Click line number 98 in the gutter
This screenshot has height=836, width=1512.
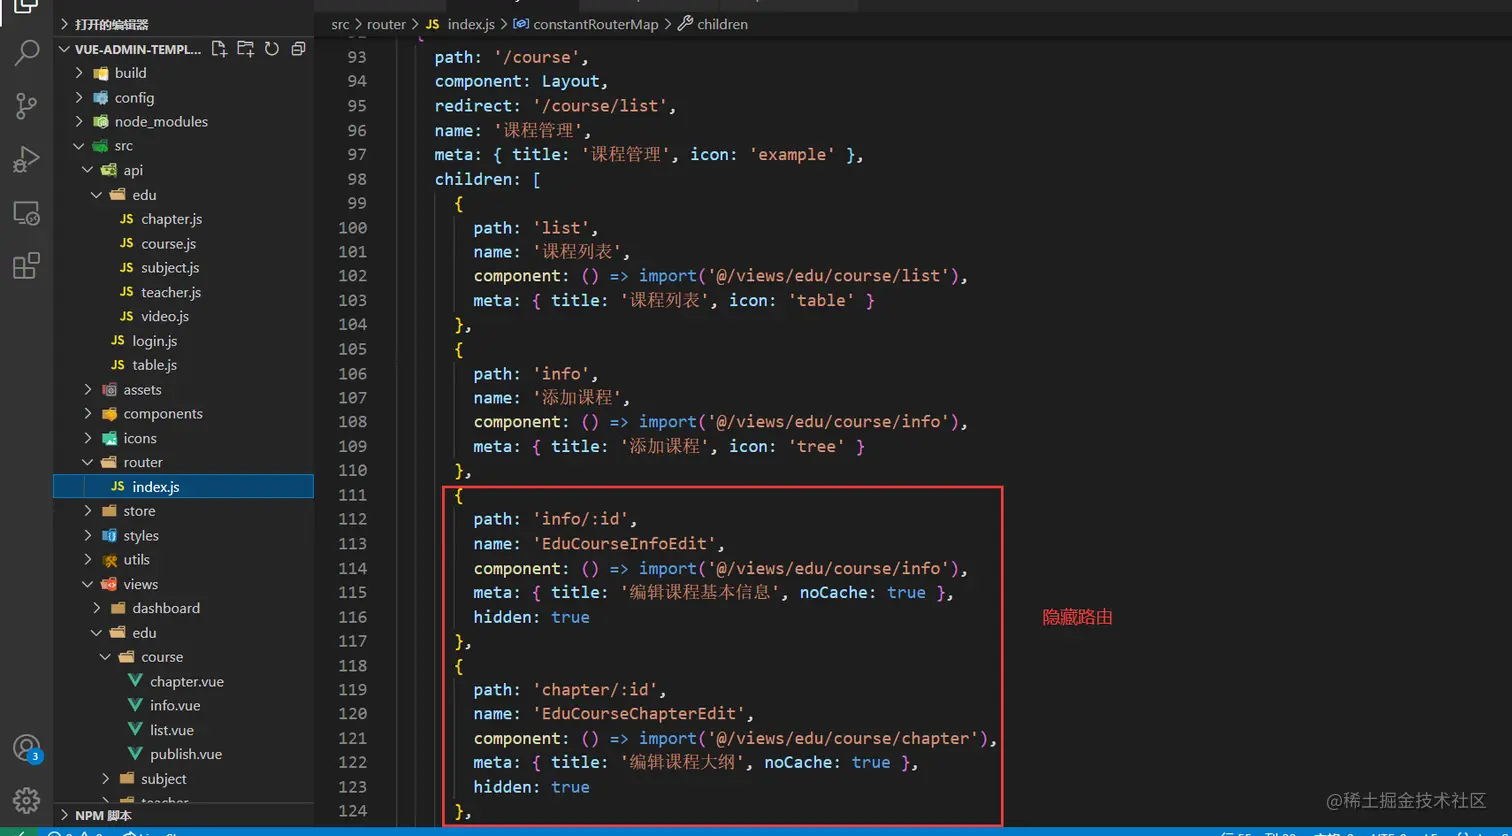(357, 179)
